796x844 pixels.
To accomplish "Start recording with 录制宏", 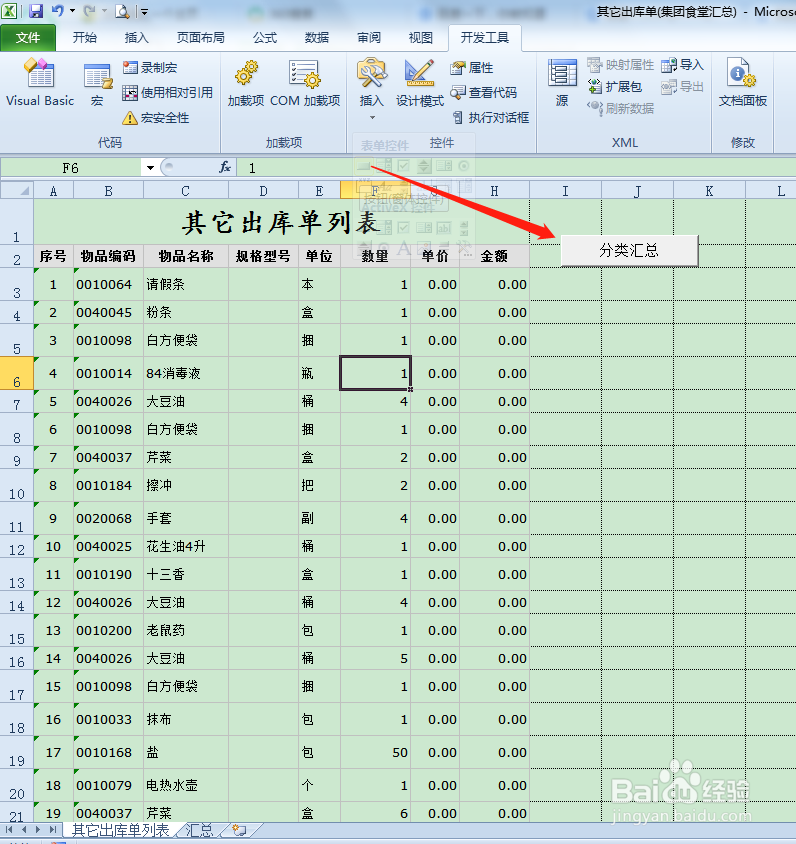I will pyautogui.click(x=150, y=68).
